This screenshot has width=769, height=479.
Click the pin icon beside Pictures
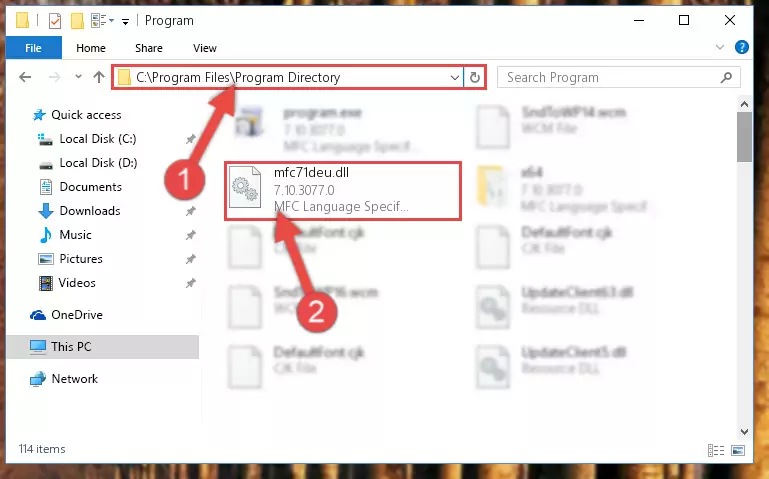point(191,259)
